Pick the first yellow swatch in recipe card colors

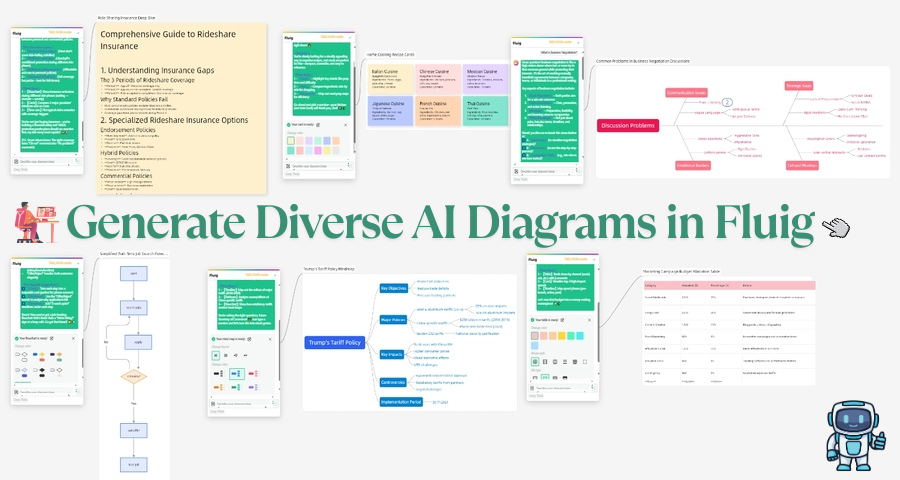[291, 140]
